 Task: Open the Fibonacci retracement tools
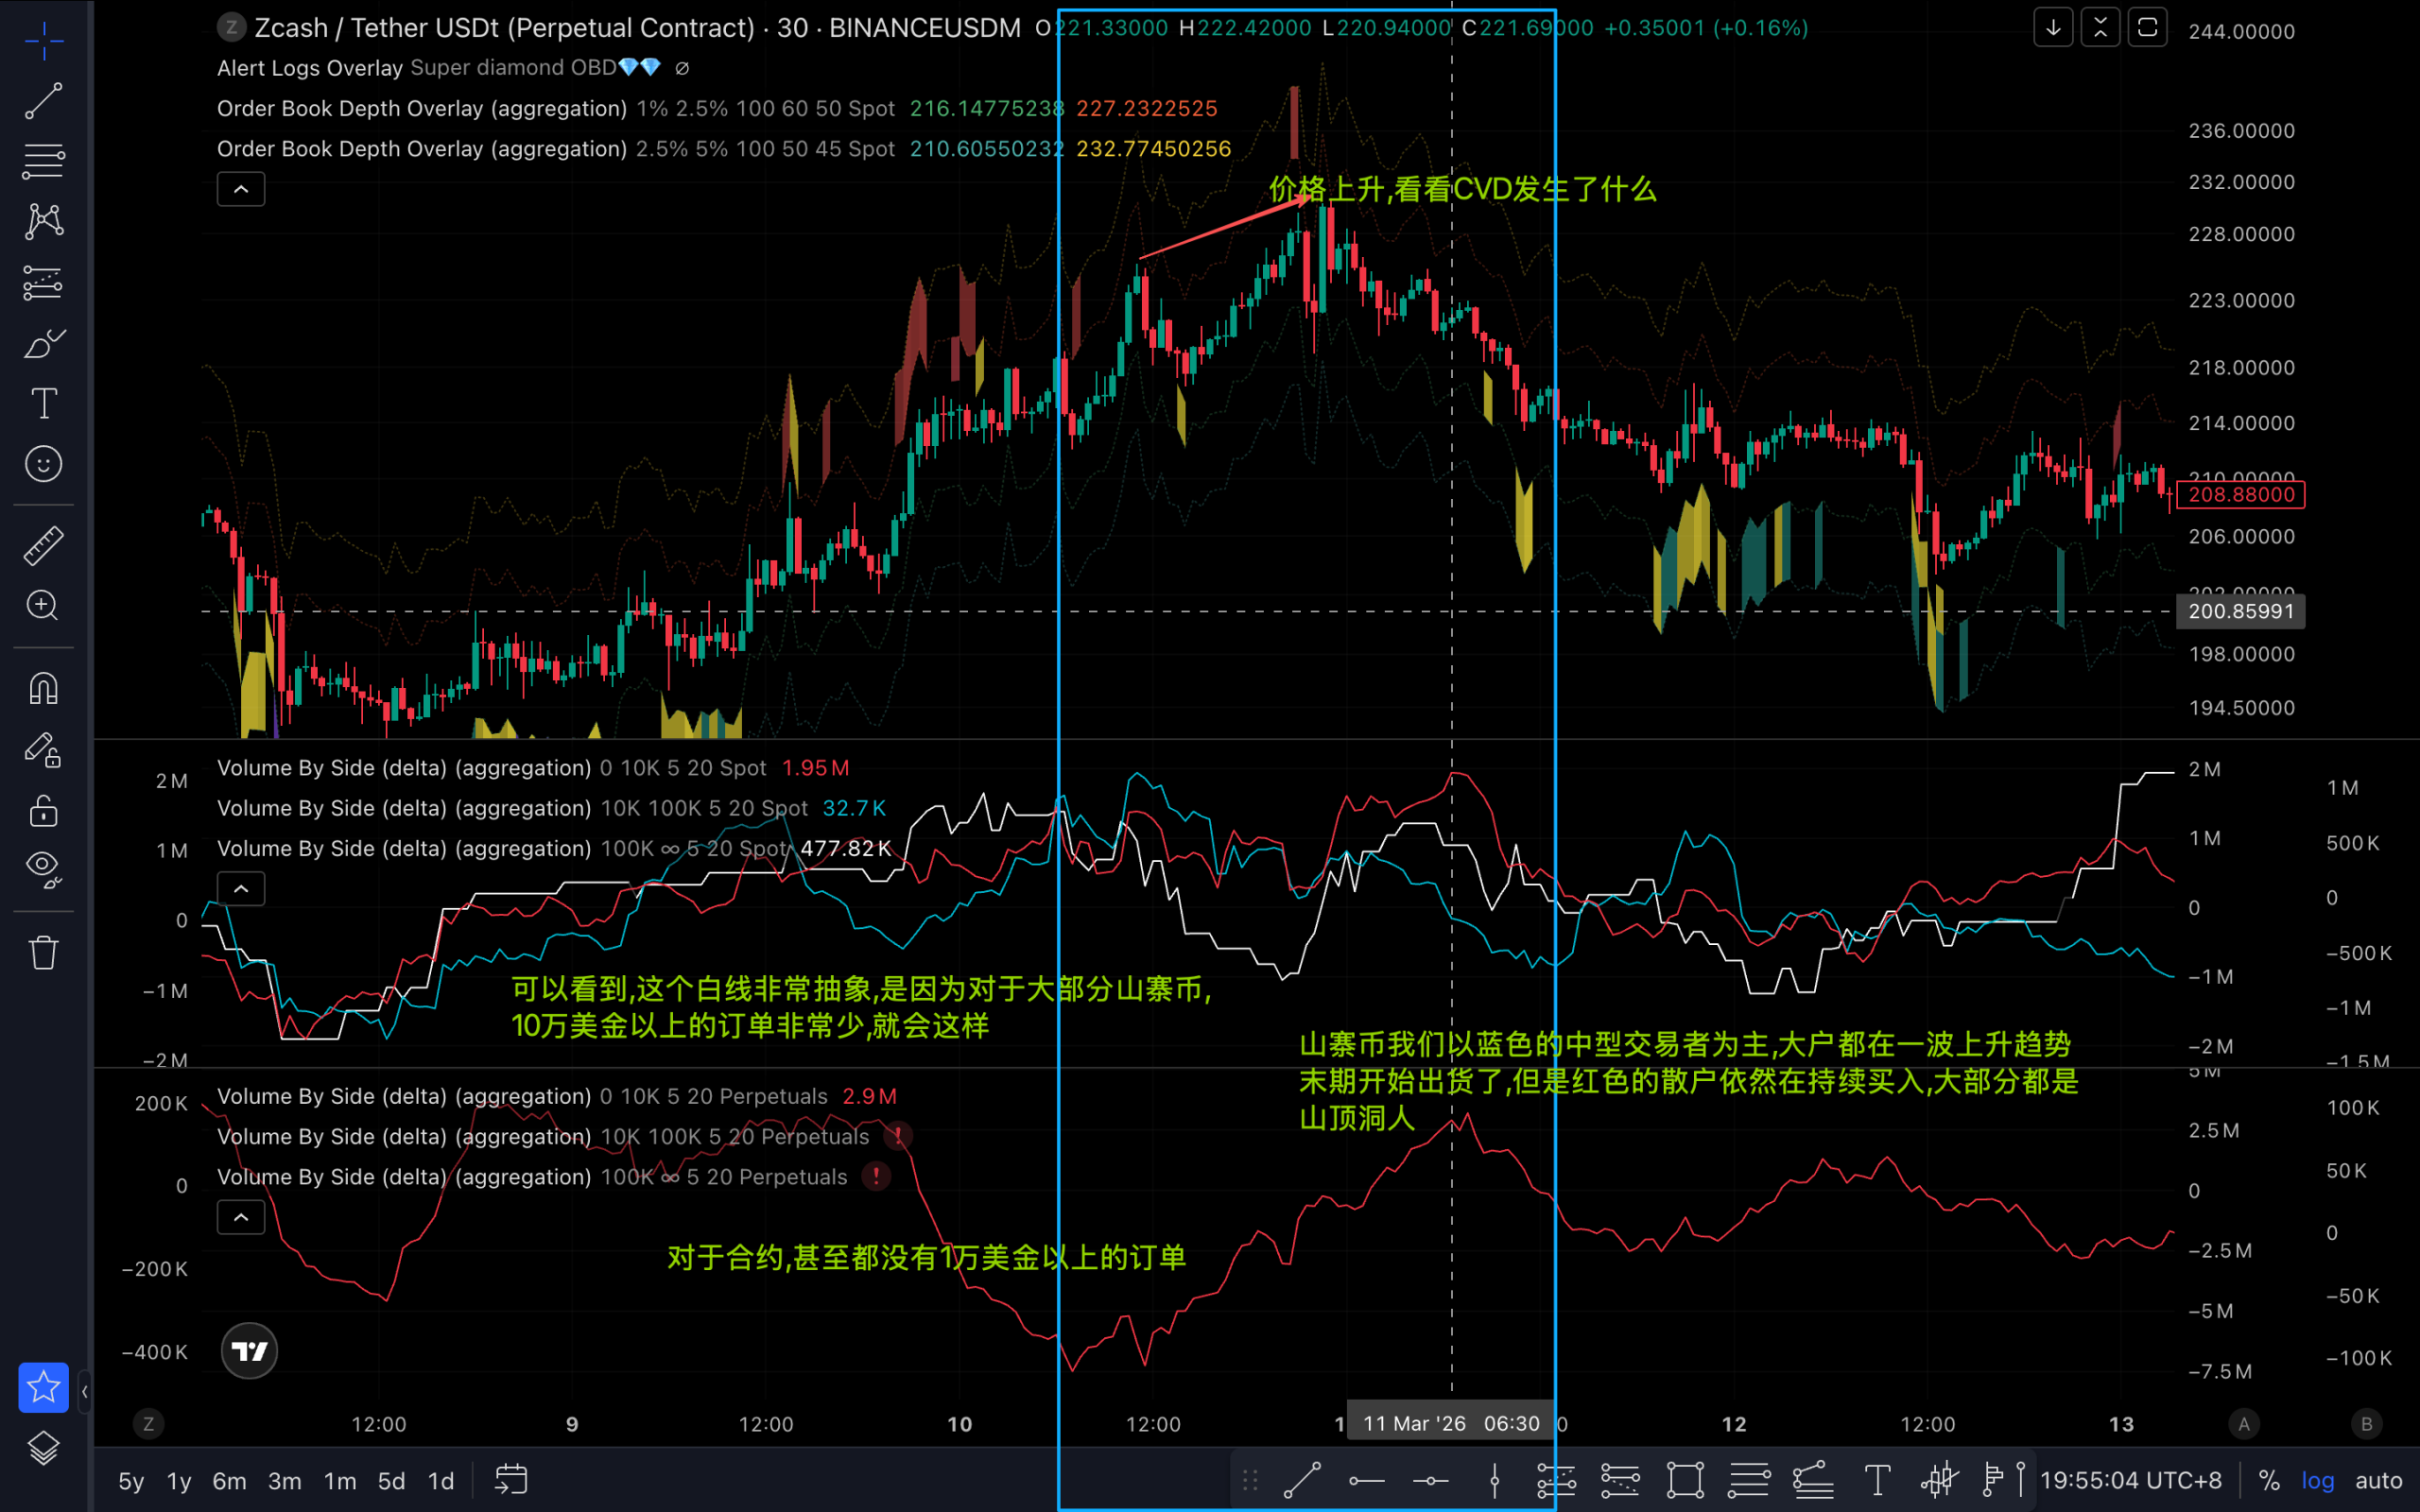point(43,160)
